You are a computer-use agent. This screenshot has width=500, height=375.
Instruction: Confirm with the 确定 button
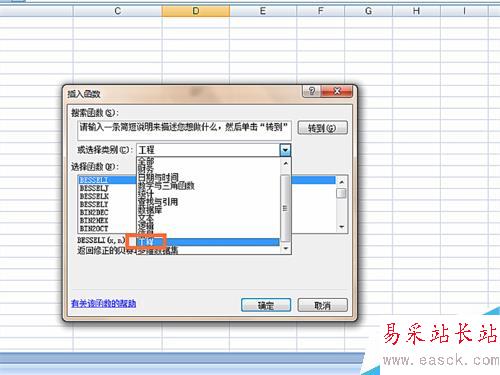(x=266, y=305)
